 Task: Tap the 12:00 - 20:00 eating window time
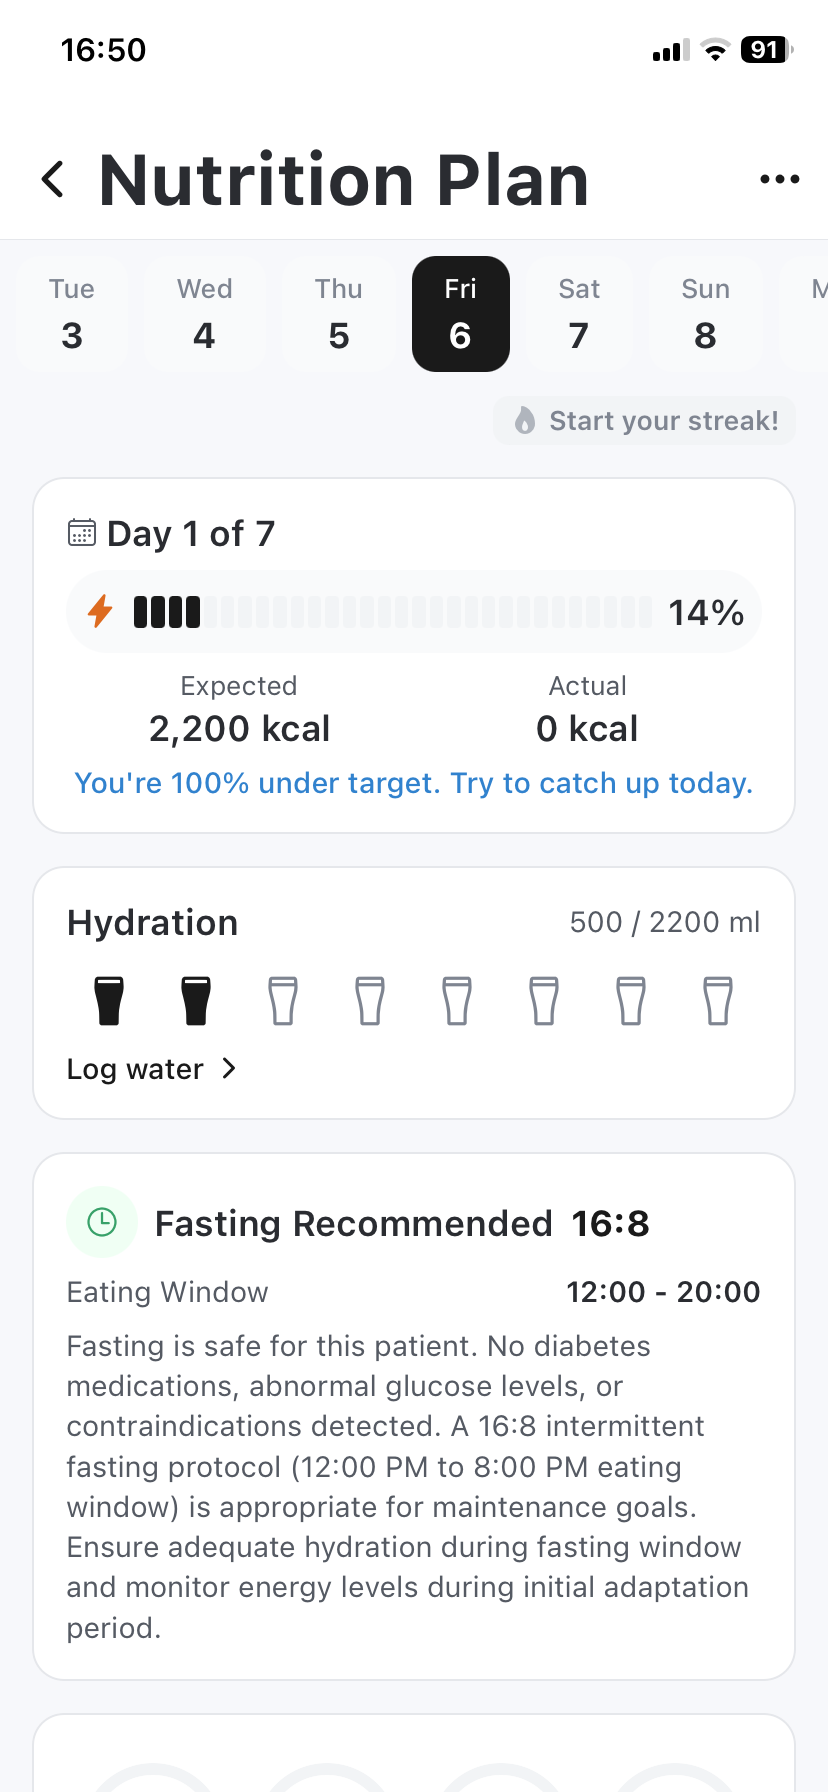click(x=663, y=1292)
